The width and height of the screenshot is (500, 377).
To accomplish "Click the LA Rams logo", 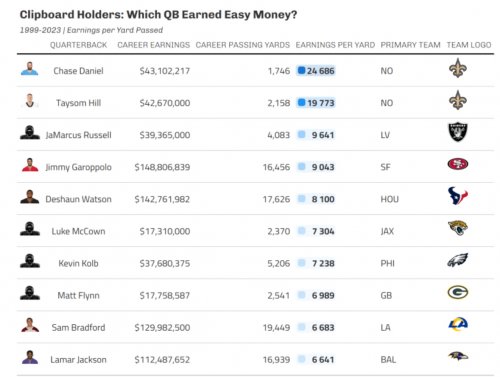I will tap(458, 324).
